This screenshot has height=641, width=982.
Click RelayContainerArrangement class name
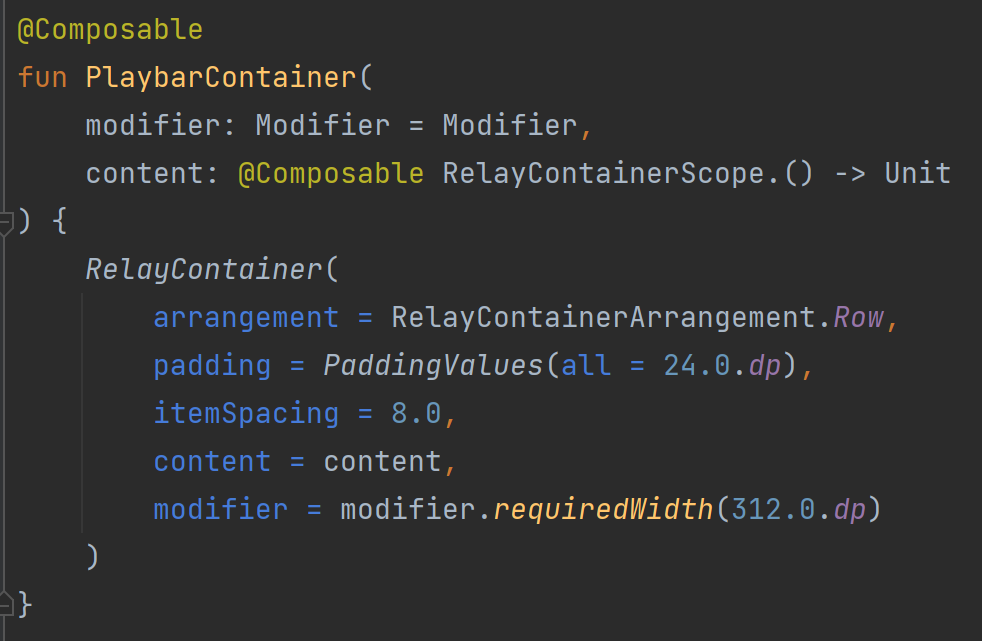click(x=604, y=317)
